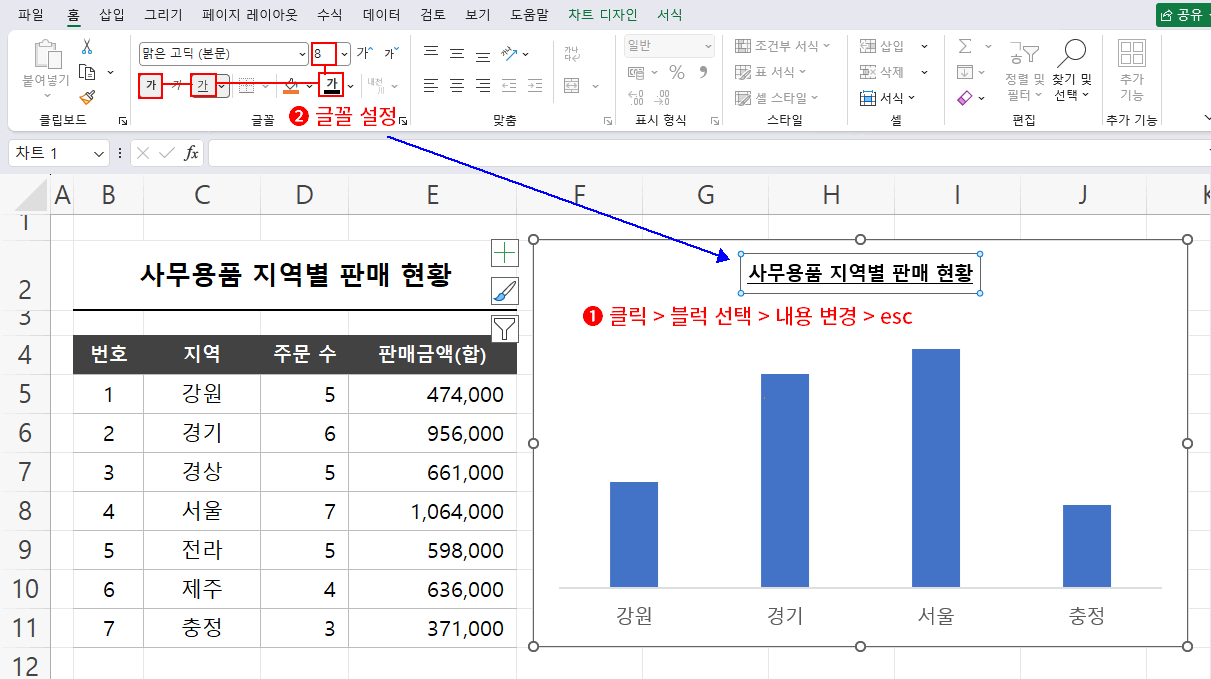Increase font size with the larger 가 icon
Image resolution: width=1211 pixels, height=679 pixels.
pos(365,53)
